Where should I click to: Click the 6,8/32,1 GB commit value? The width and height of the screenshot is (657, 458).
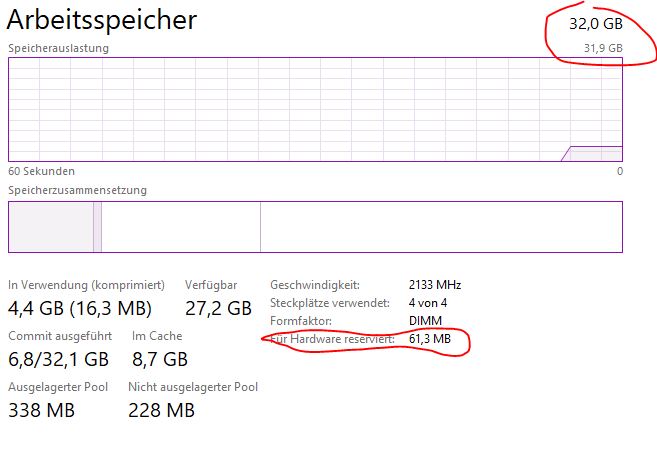click(x=58, y=359)
